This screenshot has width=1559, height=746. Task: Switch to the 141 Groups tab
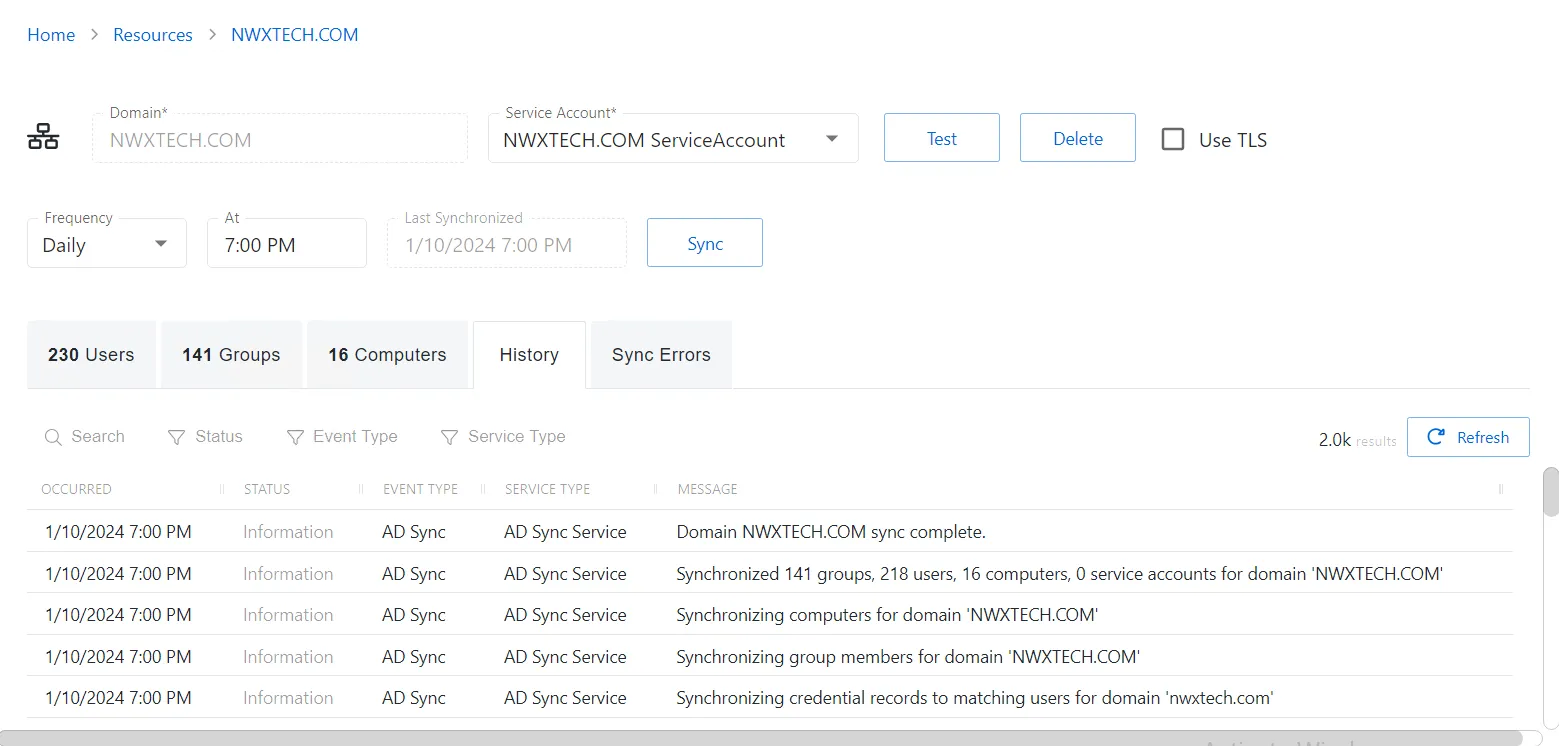(x=231, y=355)
